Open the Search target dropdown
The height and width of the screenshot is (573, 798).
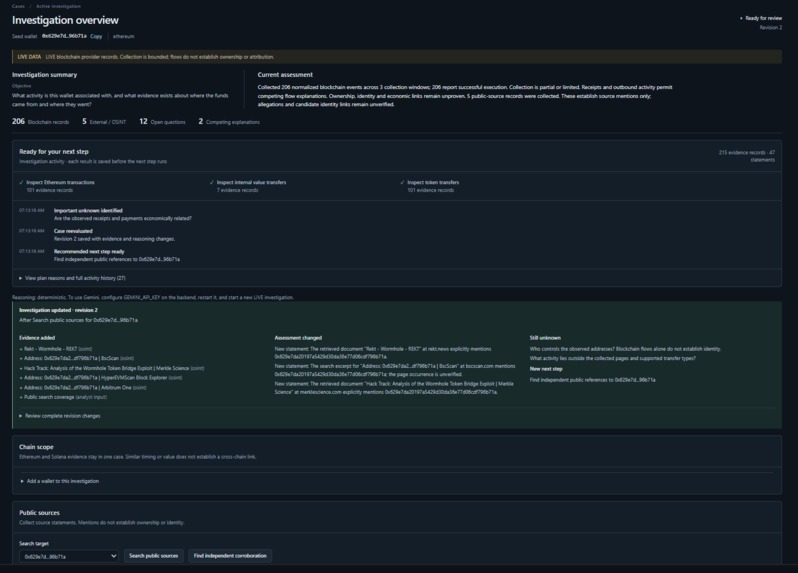69,556
